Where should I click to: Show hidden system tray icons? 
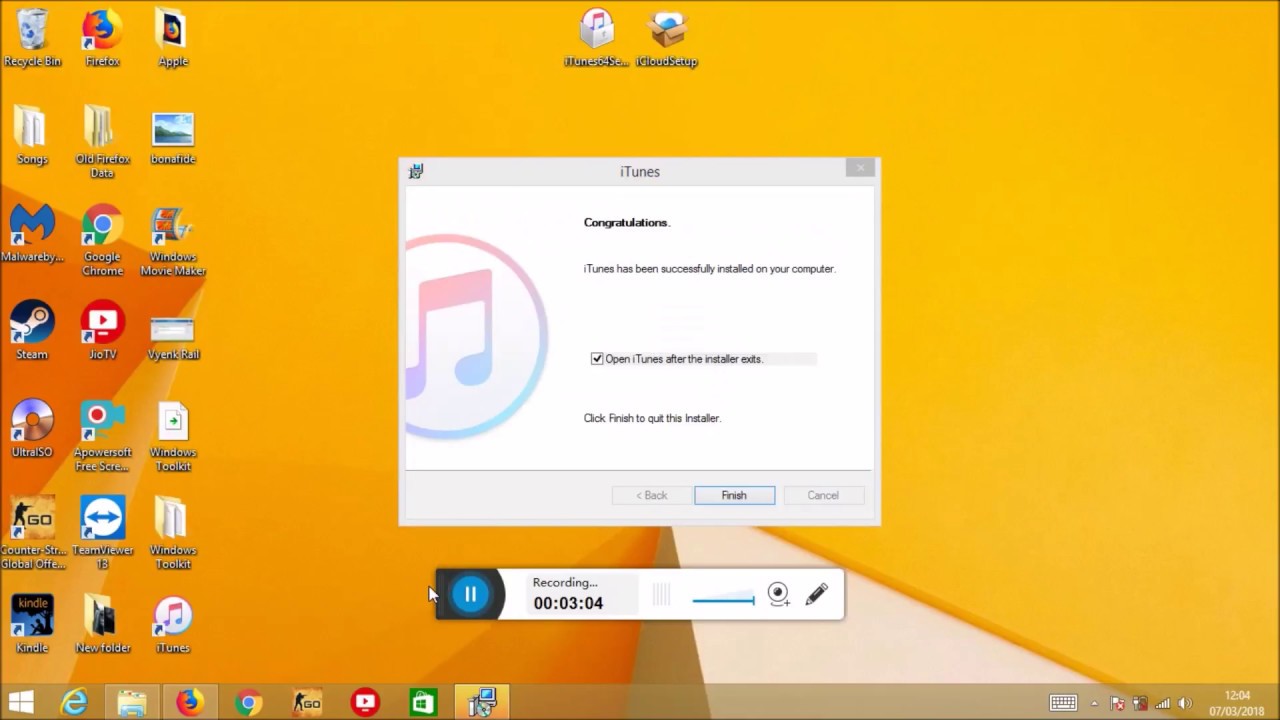[1094, 703]
